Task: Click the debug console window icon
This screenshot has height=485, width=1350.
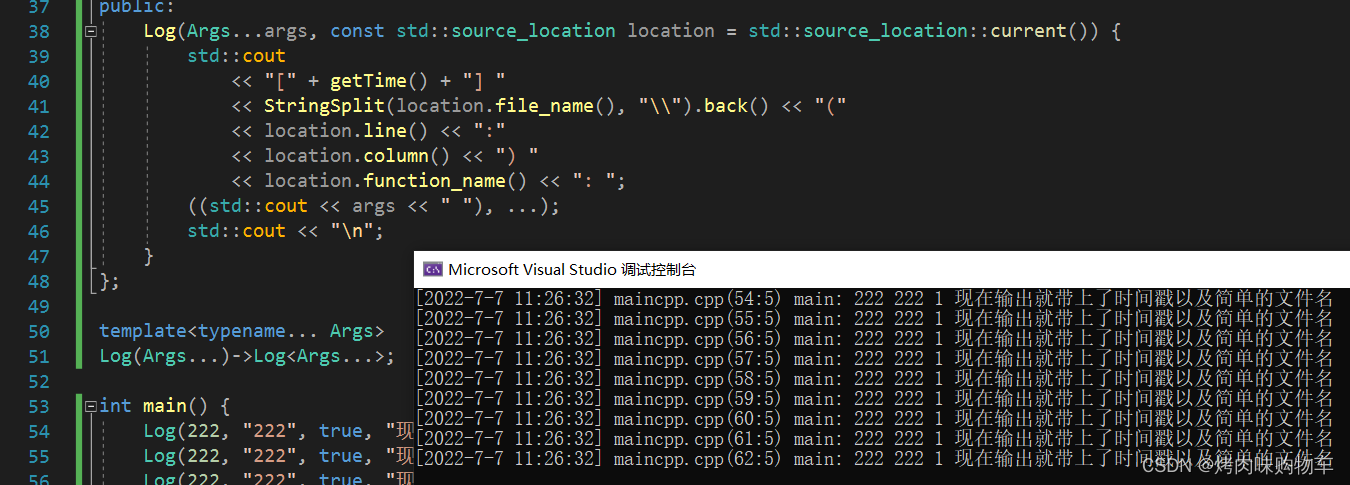Action: click(x=433, y=269)
